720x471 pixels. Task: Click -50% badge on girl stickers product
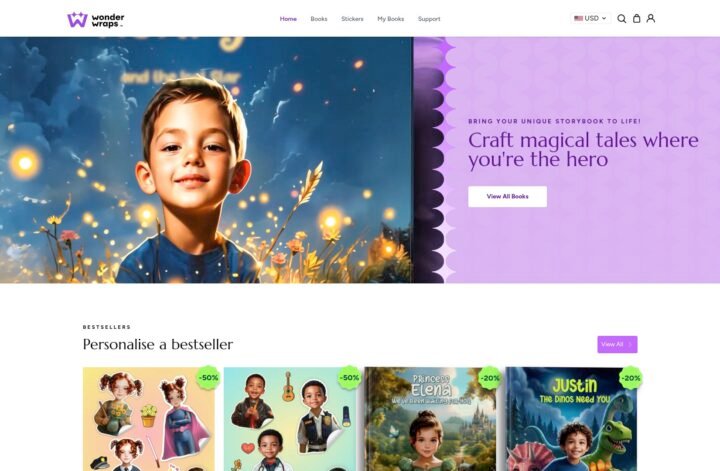click(208, 378)
